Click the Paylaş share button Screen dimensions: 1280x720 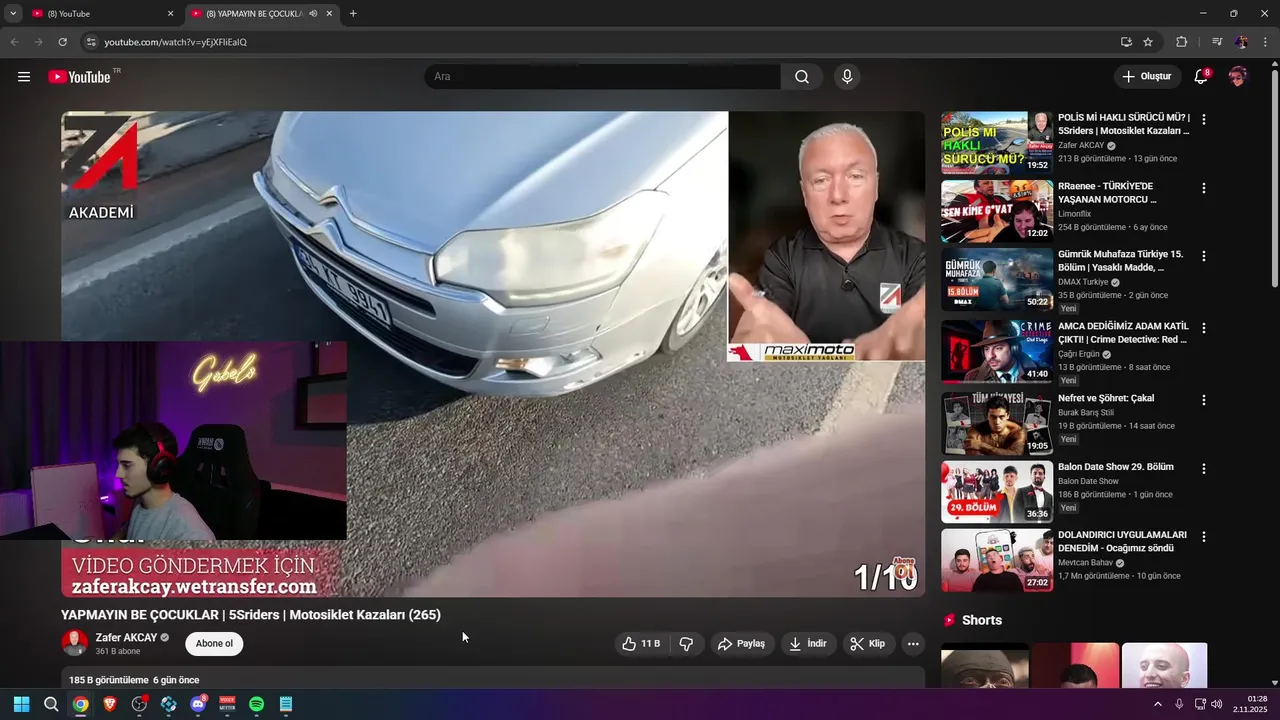click(741, 644)
